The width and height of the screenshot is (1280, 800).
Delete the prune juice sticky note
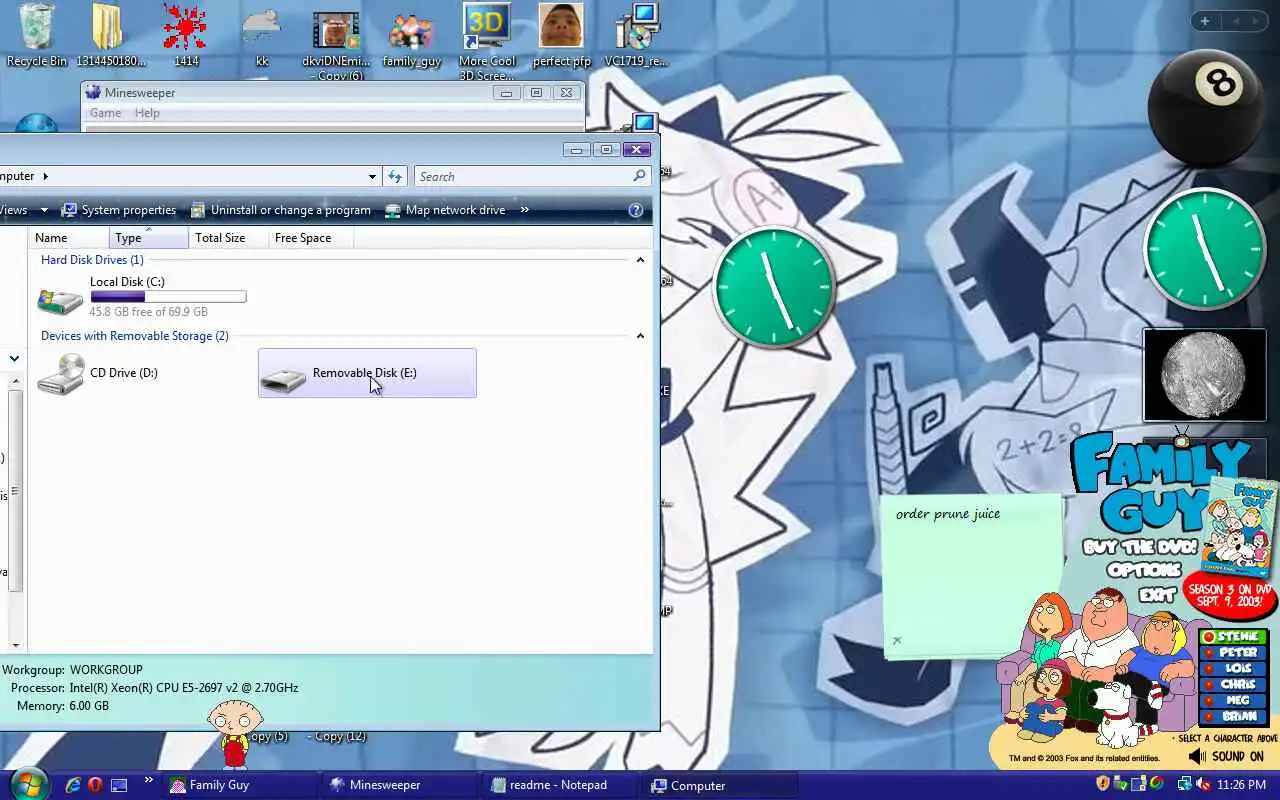(897, 641)
